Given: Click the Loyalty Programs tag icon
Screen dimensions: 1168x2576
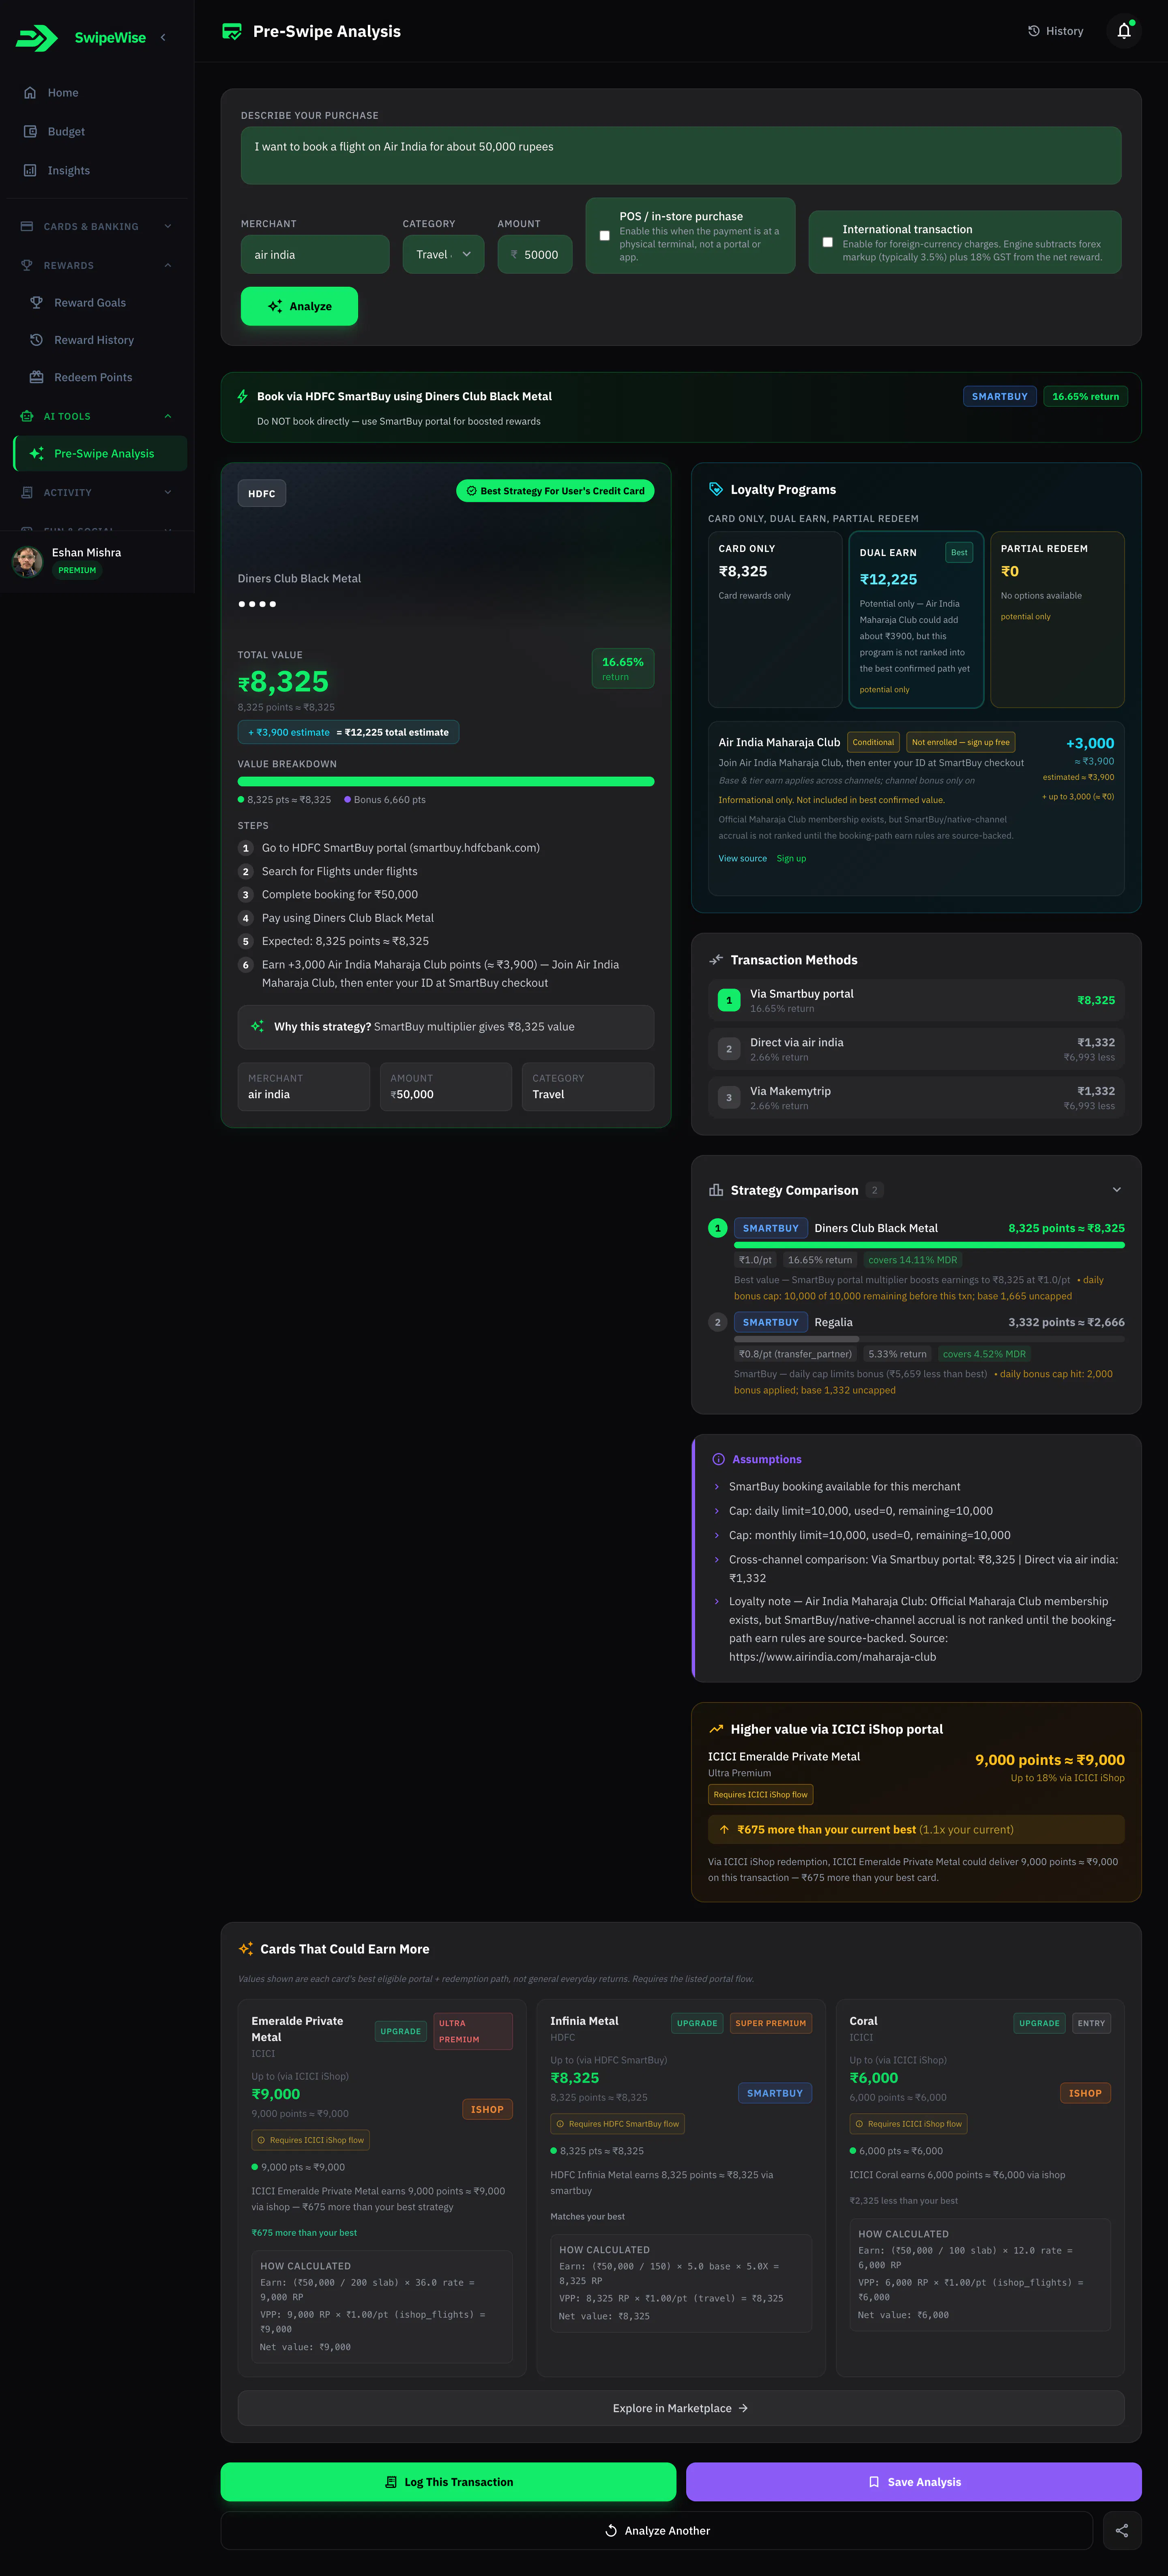Looking at the screenshot, I should 716,490.
